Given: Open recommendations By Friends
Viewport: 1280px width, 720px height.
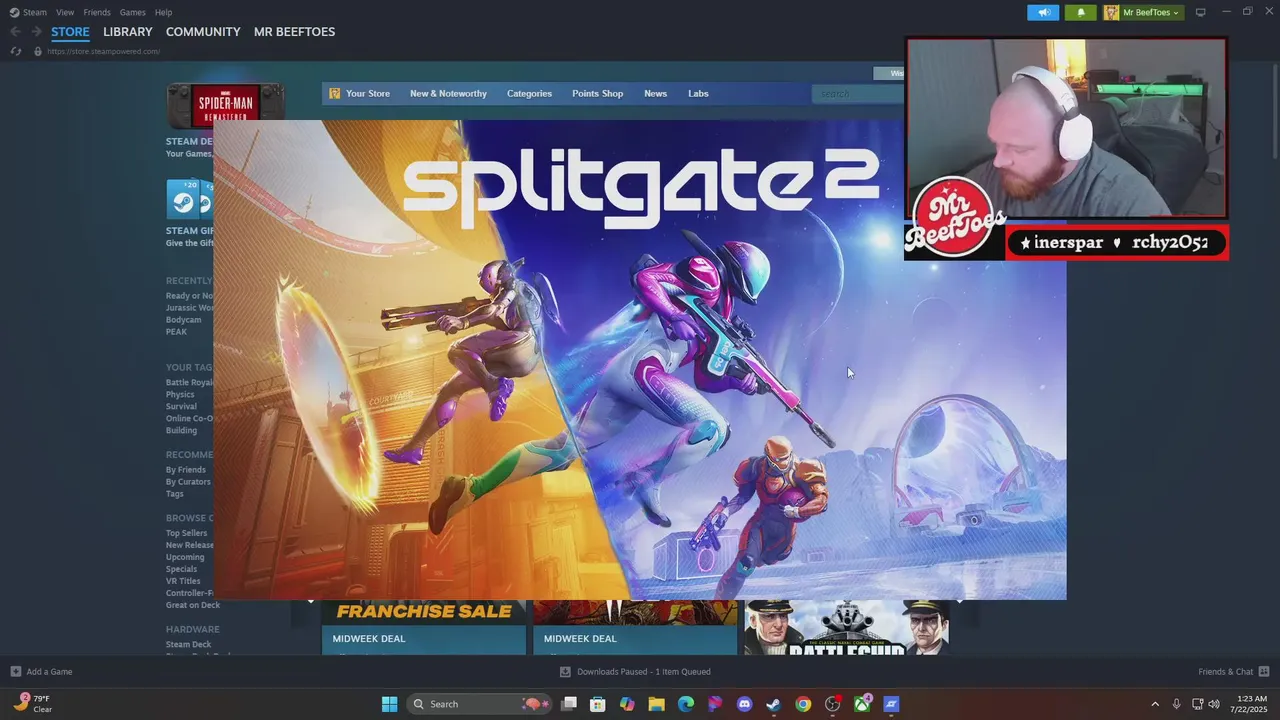Looking at the screenshot, I should click(x=186, y=470).
